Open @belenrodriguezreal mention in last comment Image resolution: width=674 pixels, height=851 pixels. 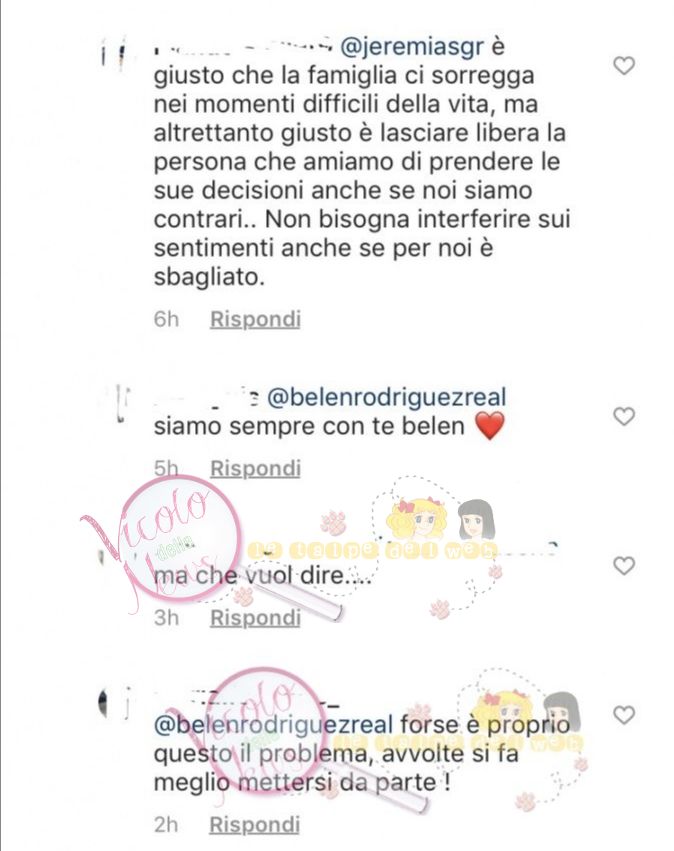[274, 725]
